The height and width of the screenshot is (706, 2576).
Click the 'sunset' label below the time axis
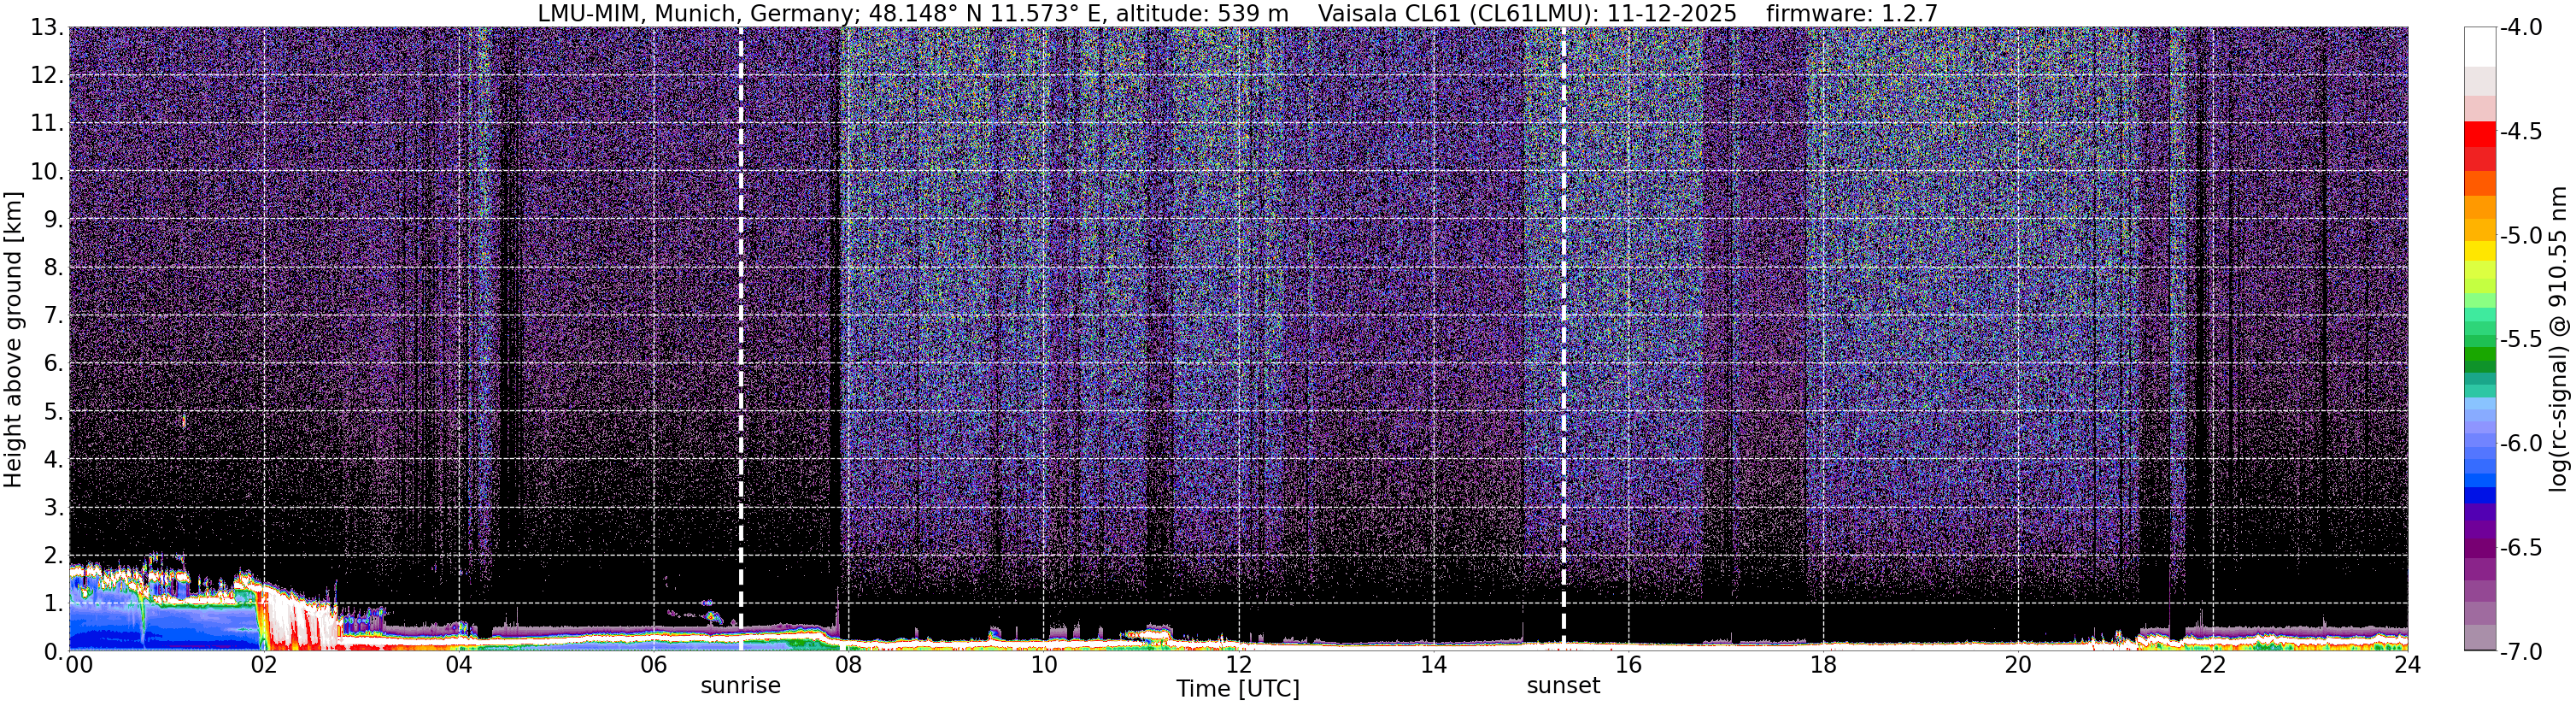[x=1563, y=686]
